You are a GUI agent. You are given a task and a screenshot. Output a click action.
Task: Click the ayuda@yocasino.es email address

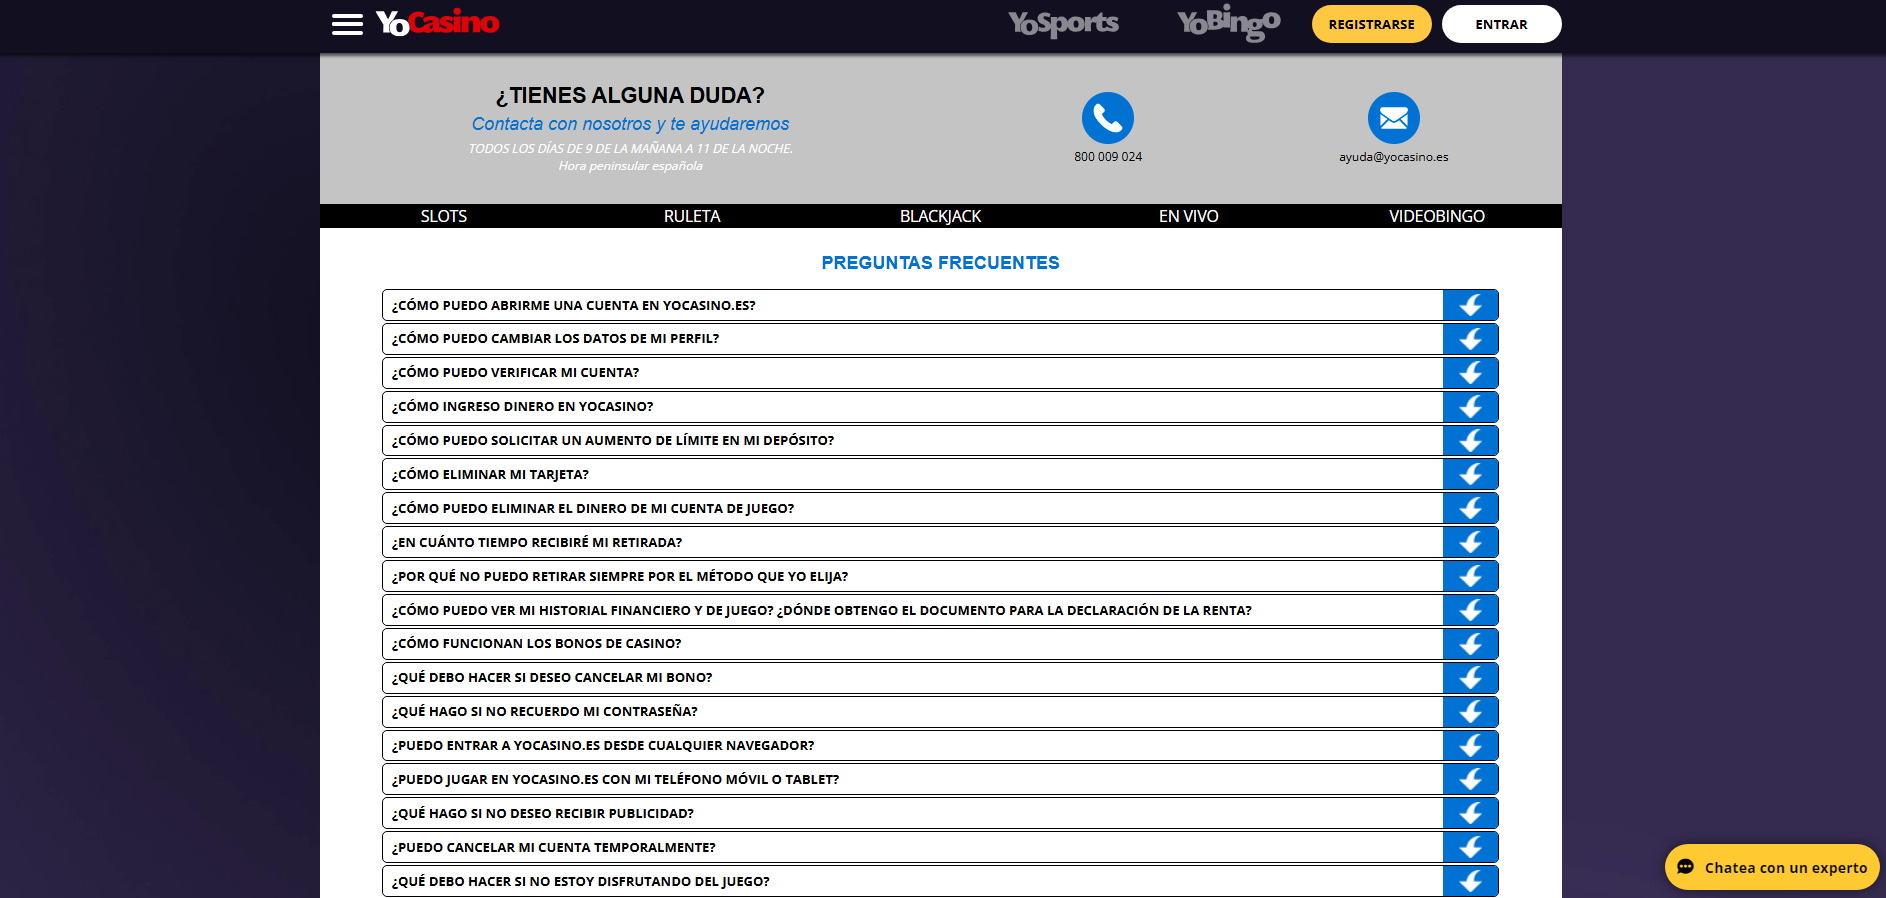[1393, 157]
